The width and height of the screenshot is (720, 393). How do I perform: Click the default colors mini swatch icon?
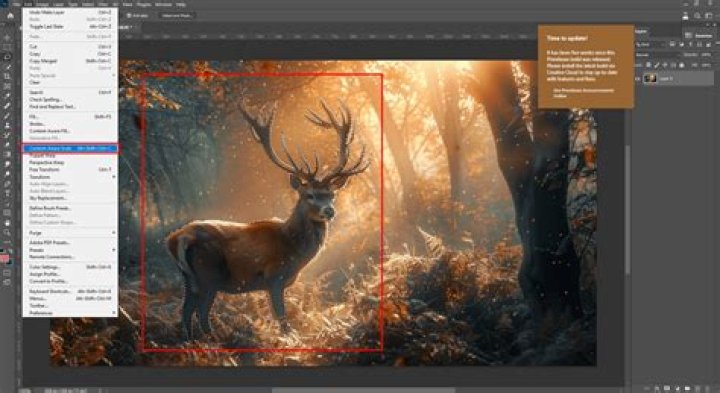(2, 251)
